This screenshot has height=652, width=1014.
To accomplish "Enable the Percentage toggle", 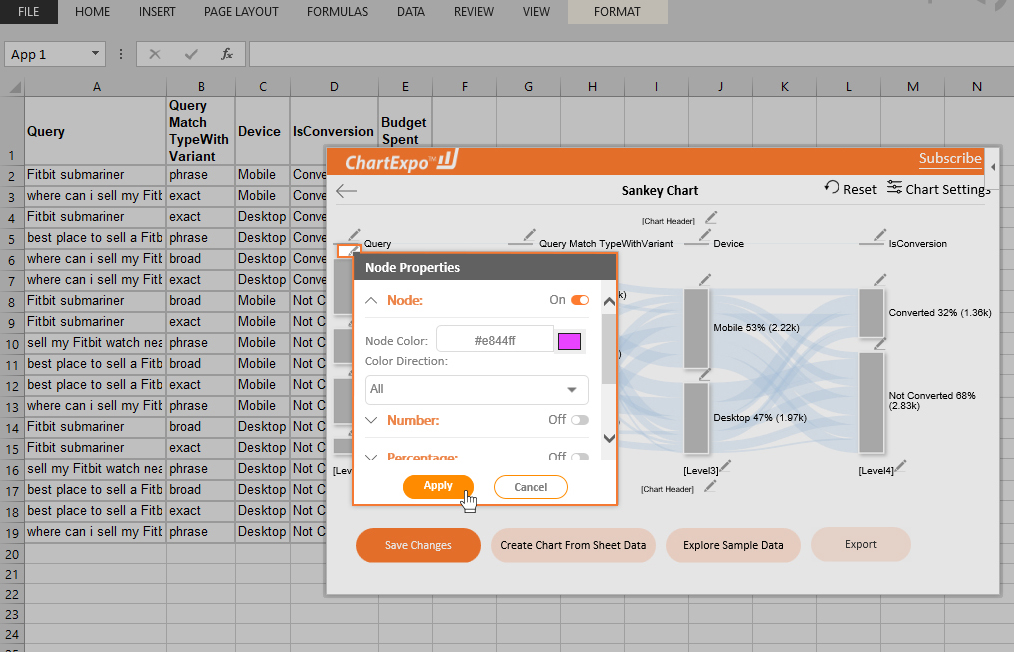I will [580, 457].
